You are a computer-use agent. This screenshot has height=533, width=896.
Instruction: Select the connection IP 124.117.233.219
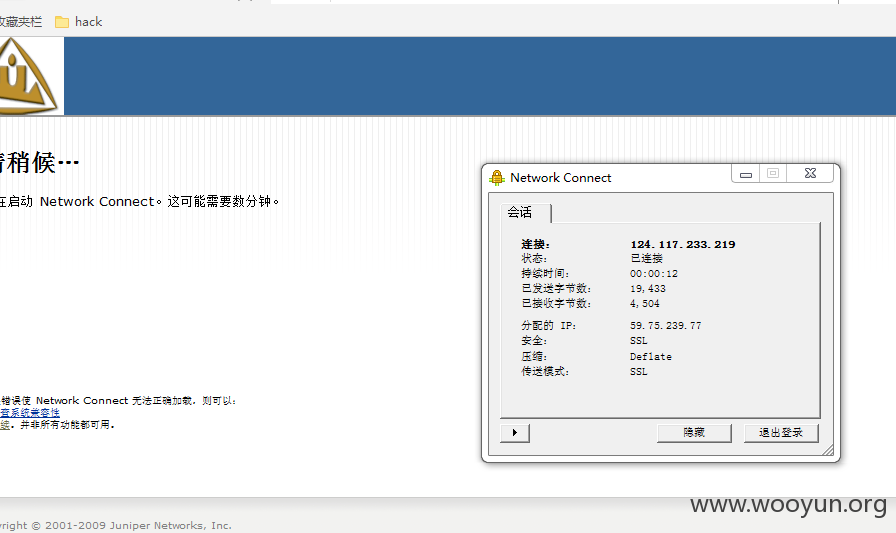(x=683, y=245)
